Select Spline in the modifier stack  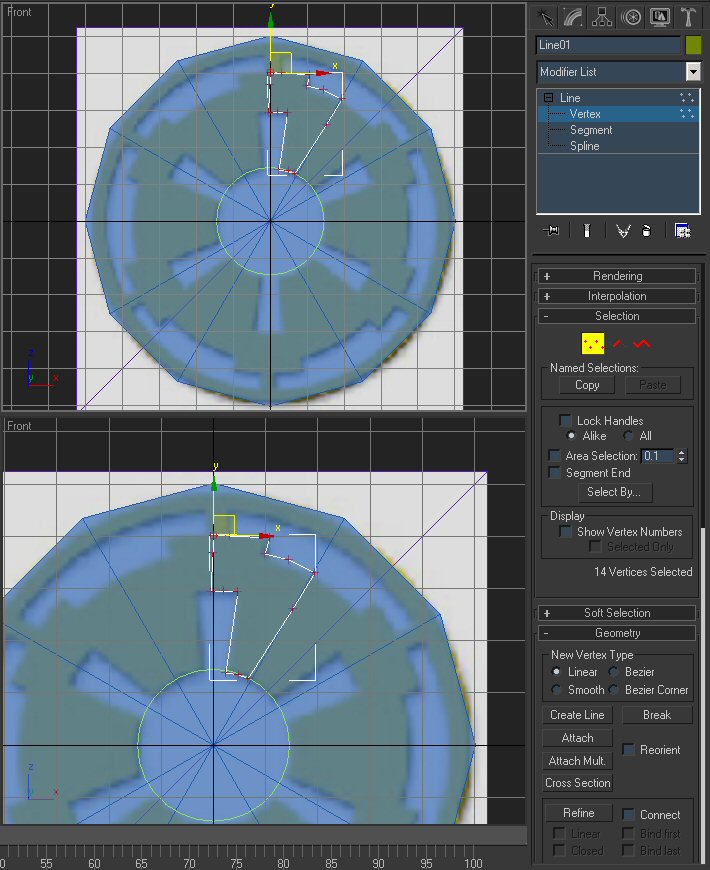point(585,146)
